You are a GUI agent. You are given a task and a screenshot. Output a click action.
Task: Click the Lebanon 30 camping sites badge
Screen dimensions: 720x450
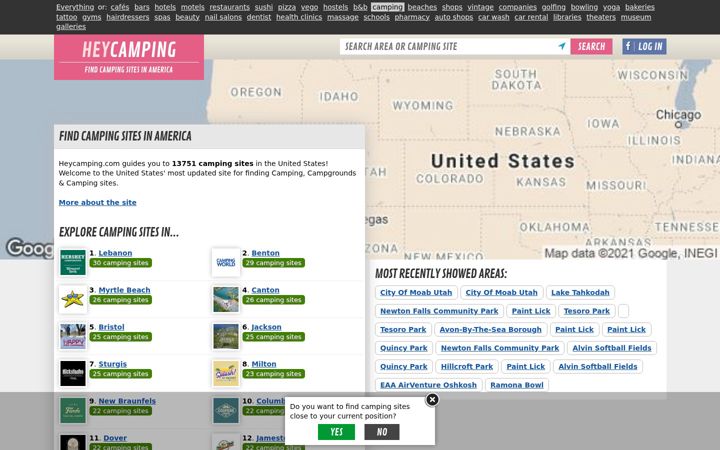[121, 263]
